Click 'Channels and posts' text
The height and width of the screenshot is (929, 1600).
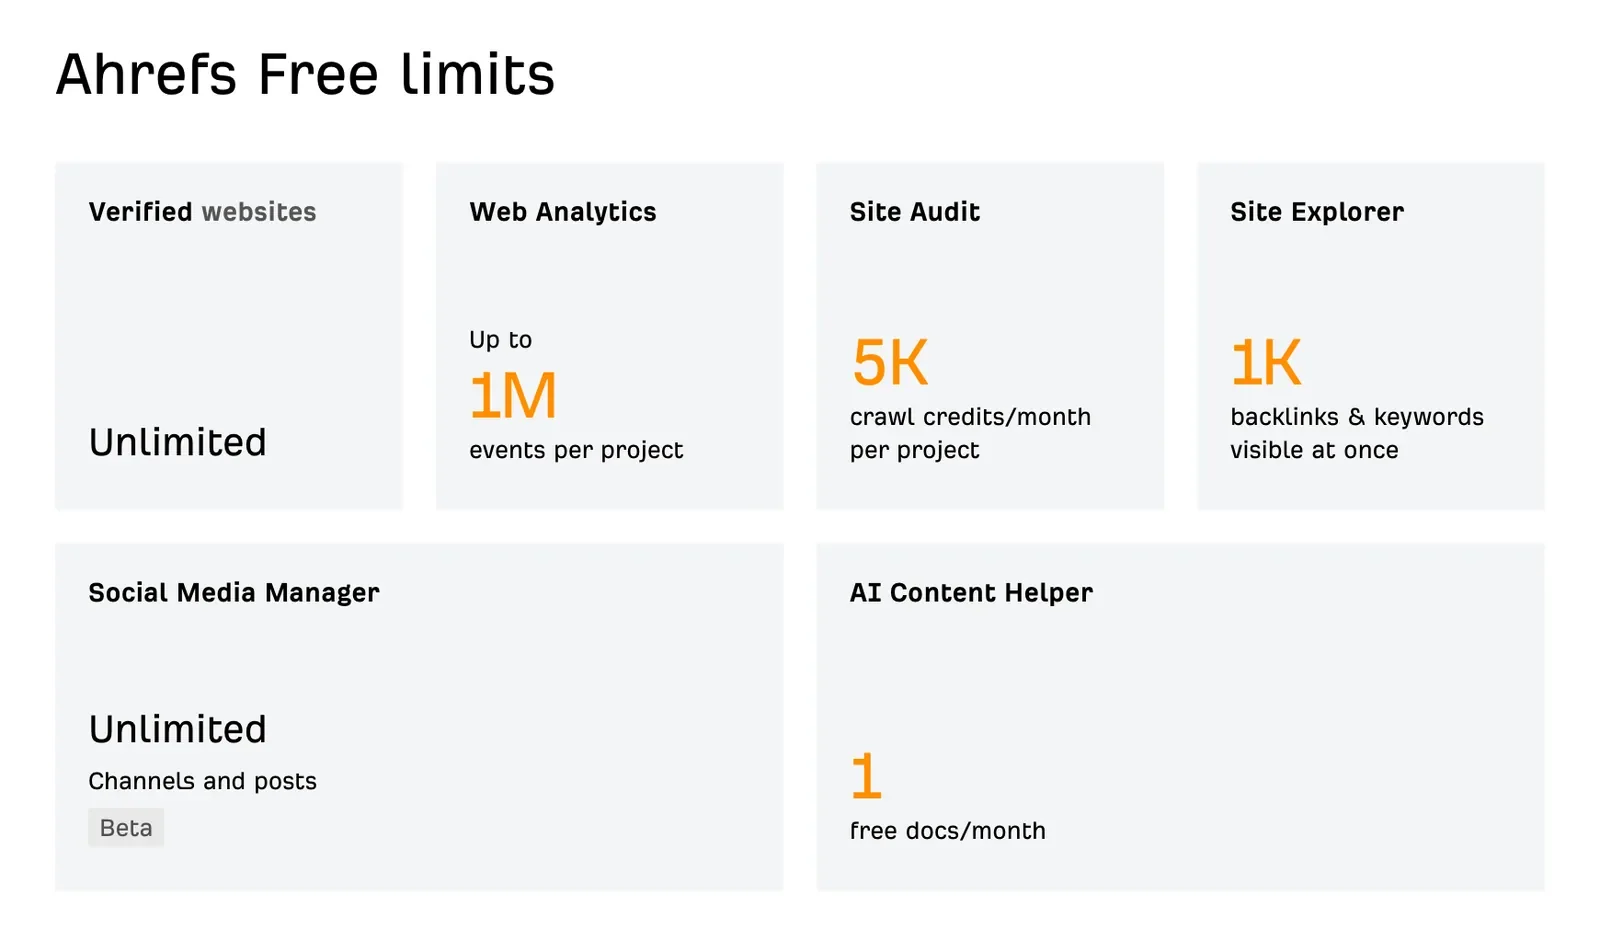click(202, 781)
